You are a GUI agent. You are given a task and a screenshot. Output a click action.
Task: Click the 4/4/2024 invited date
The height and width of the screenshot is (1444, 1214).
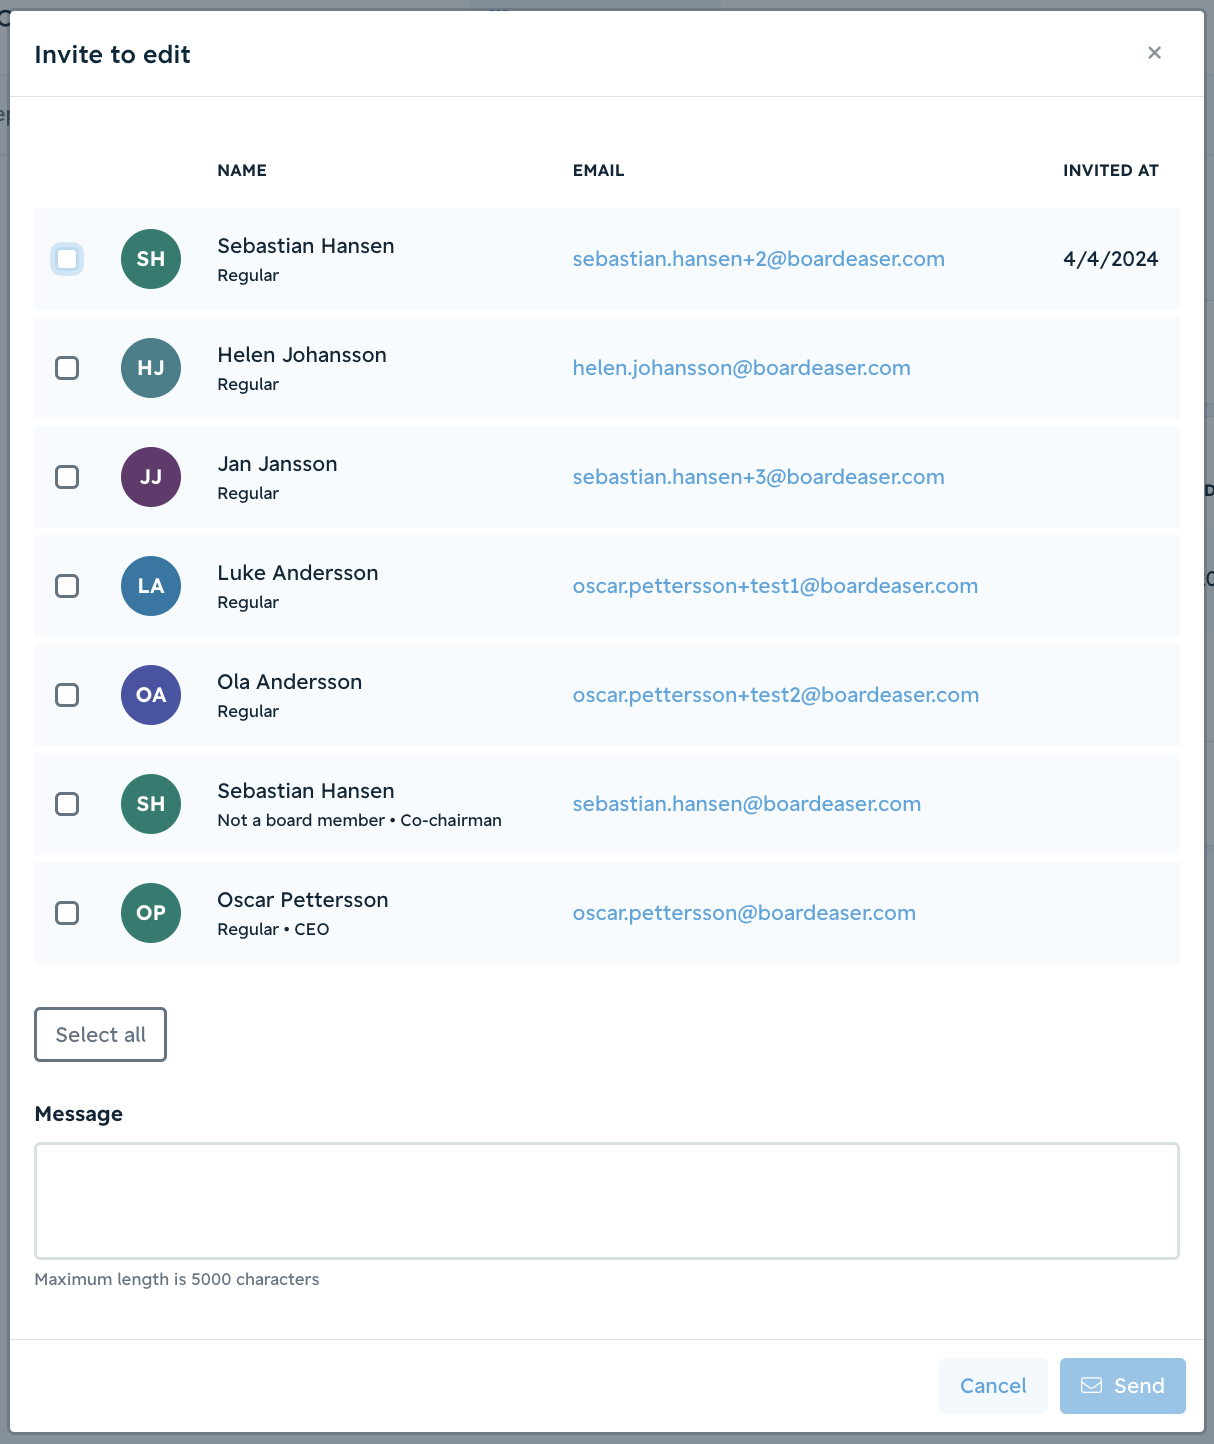[1111, 259]
